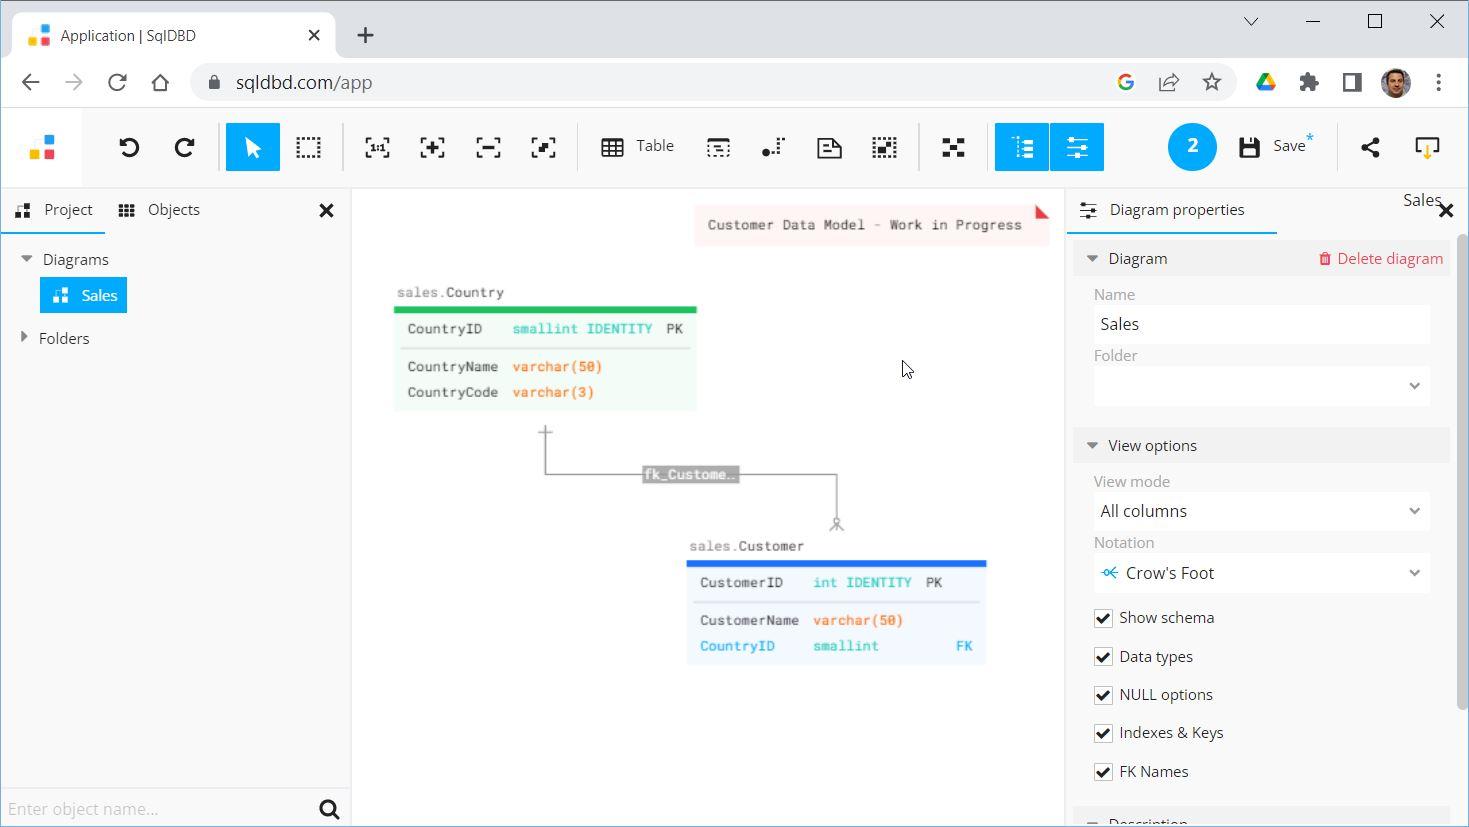Add a new Table

coord(638,147)
